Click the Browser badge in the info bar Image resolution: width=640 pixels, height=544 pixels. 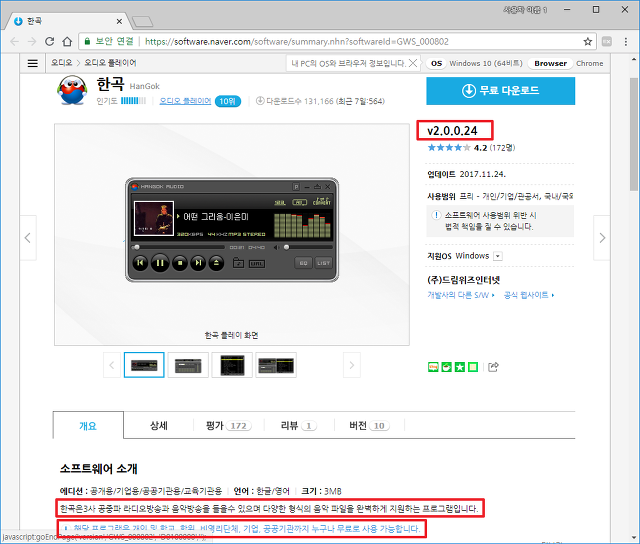(550, 63)
